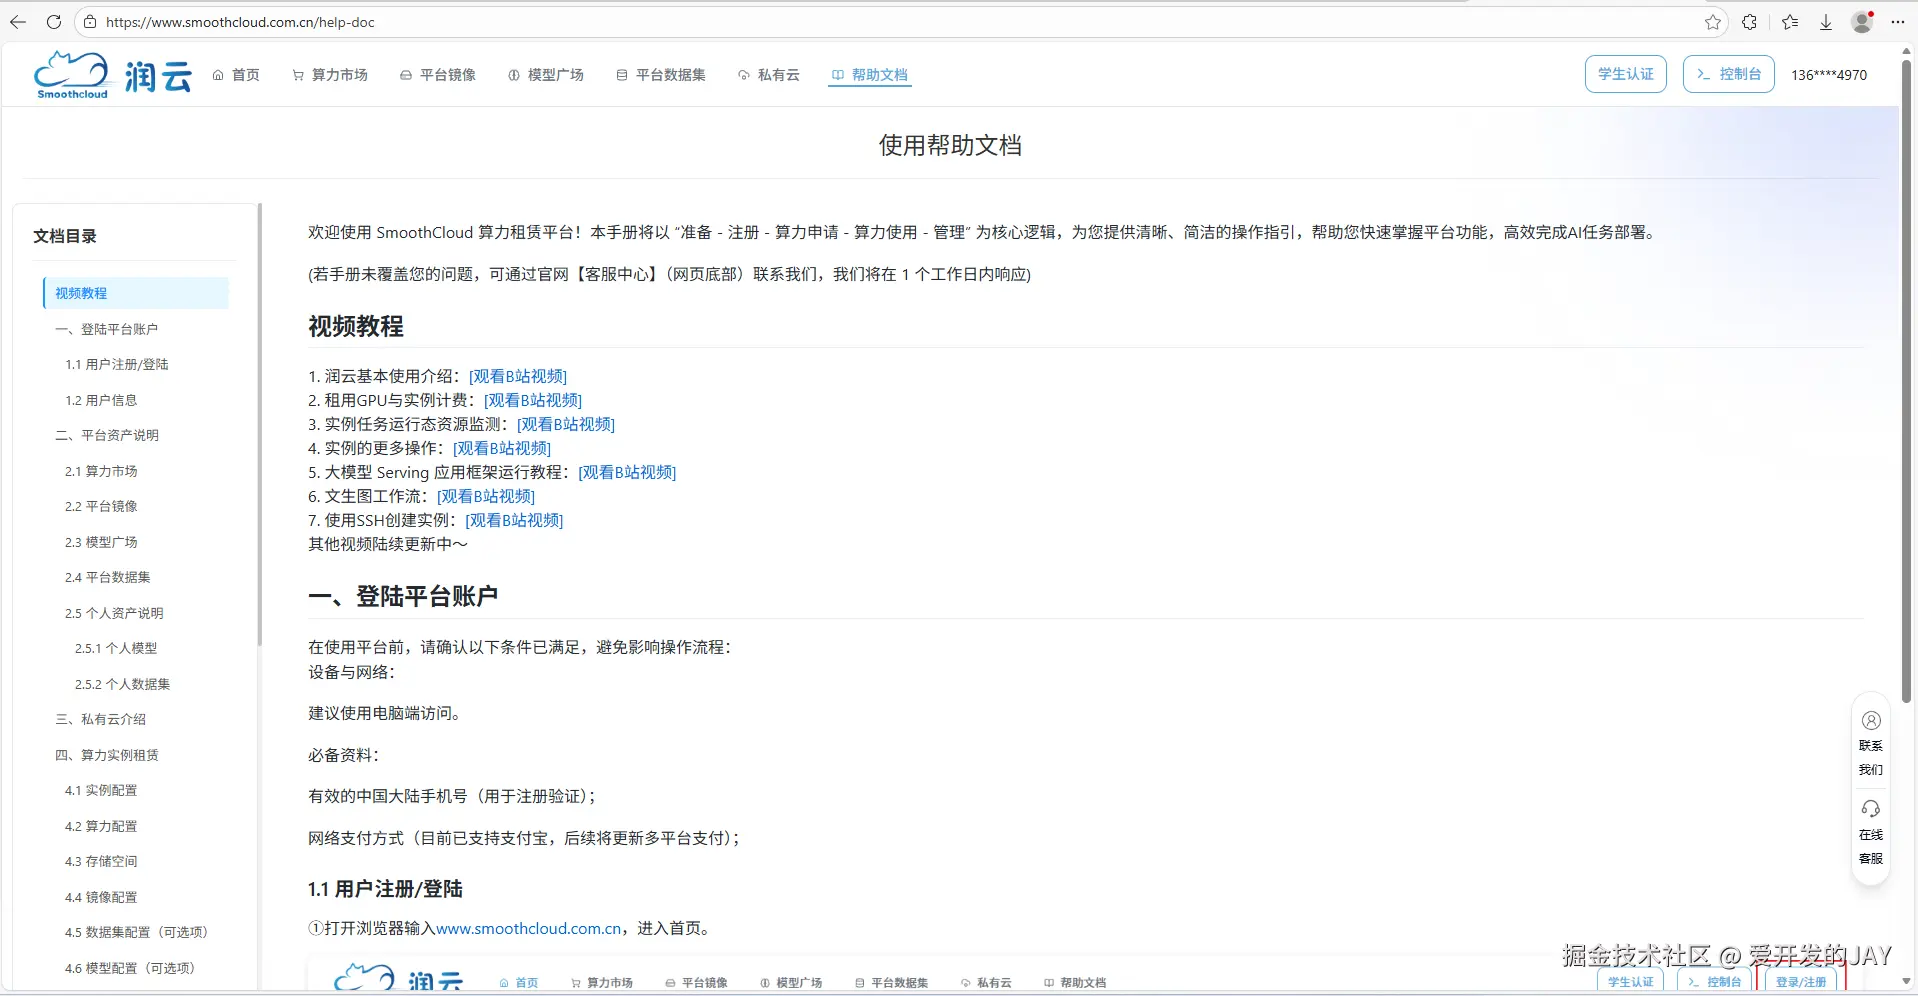Jump to 二、平台资产说明 in the directory
Image resolution: width=1918 pixels, height=996 pixels.
coord(107,435)
